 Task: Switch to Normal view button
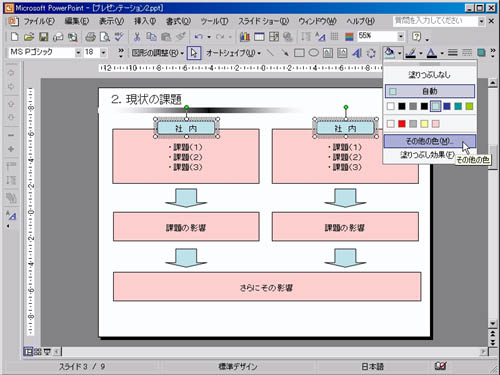pyautogui.click(x=28, y=351)
